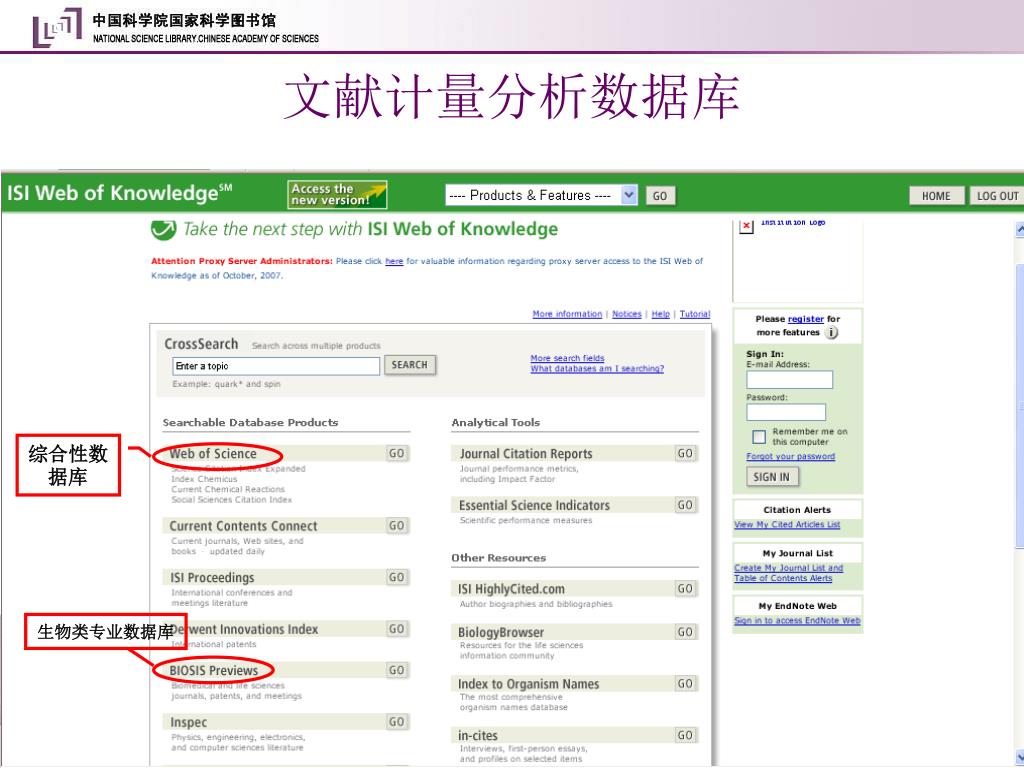Open the Products & Features dropdown
This screenshot has width=1024, height=768.
pyautogui.click(x=541, y=195)
